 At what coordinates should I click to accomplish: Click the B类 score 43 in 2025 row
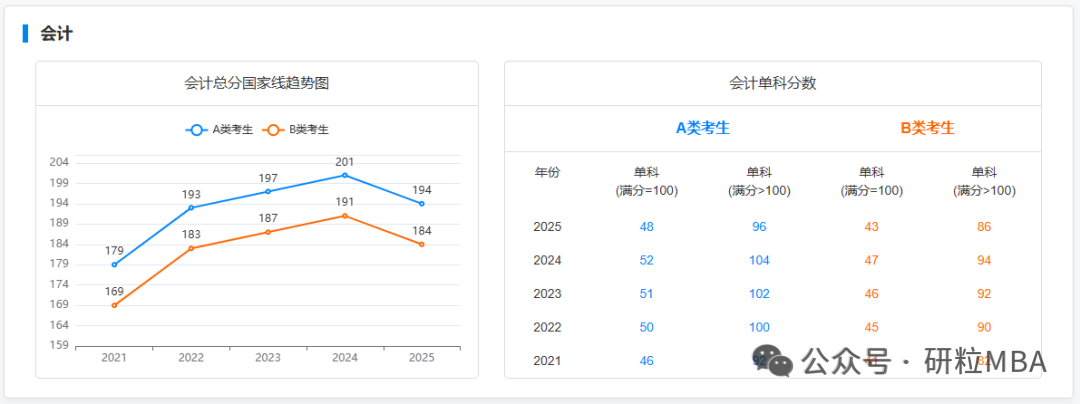(871, 227)
